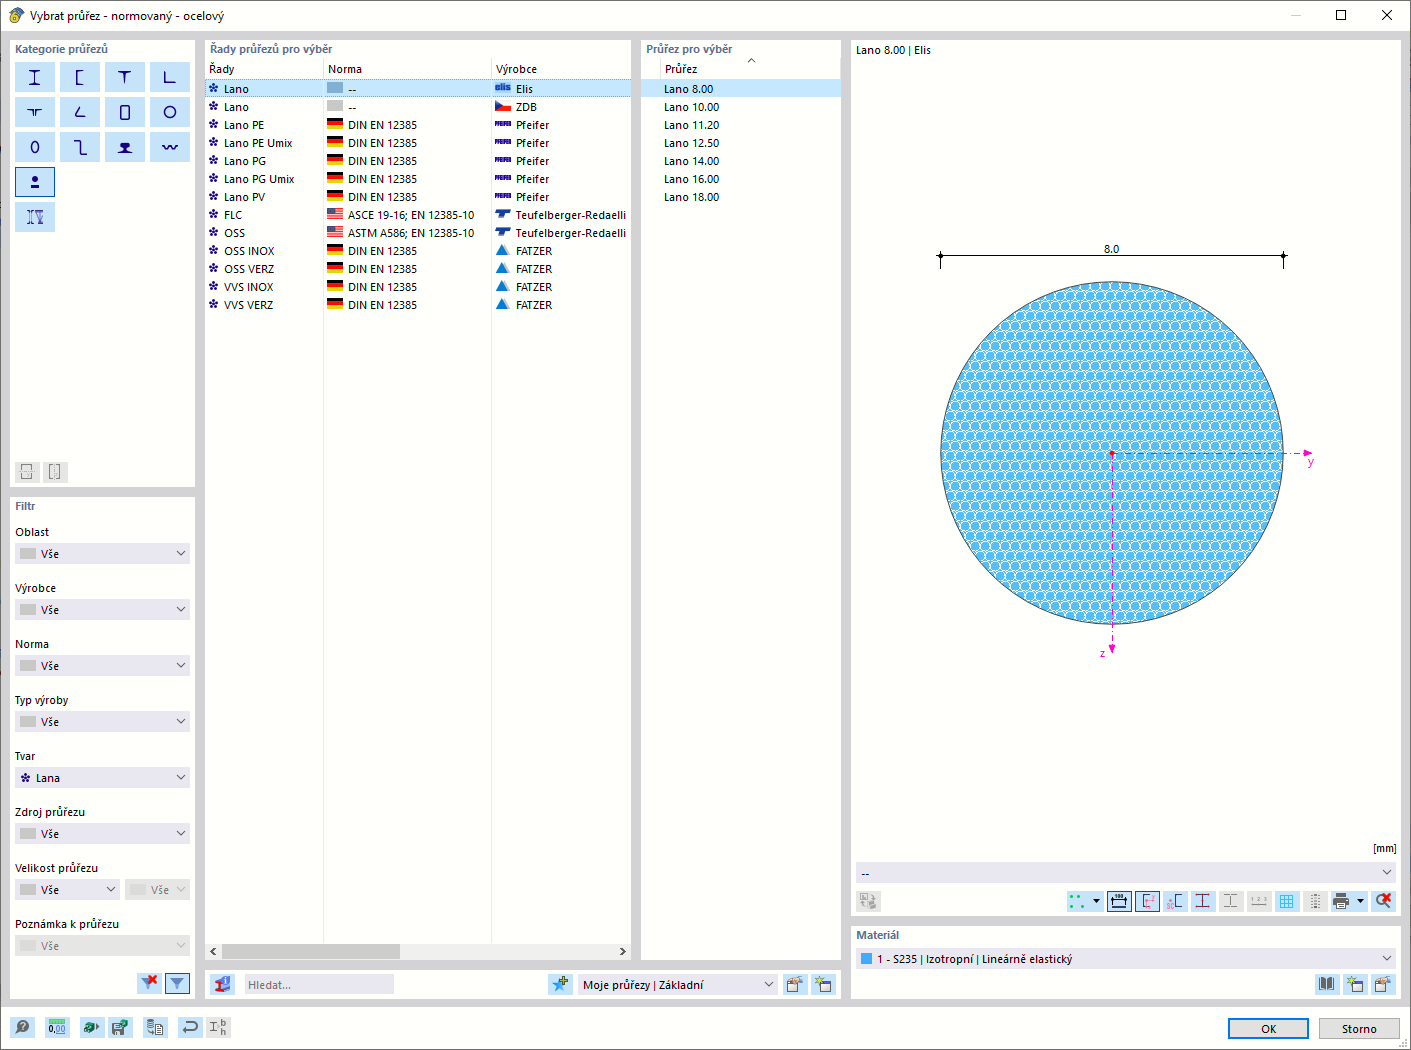Image resolution: width=1411 pixels, height=1050 pixels.
Task: Toggle the grid display in section preview
Action: [1287, 901]
